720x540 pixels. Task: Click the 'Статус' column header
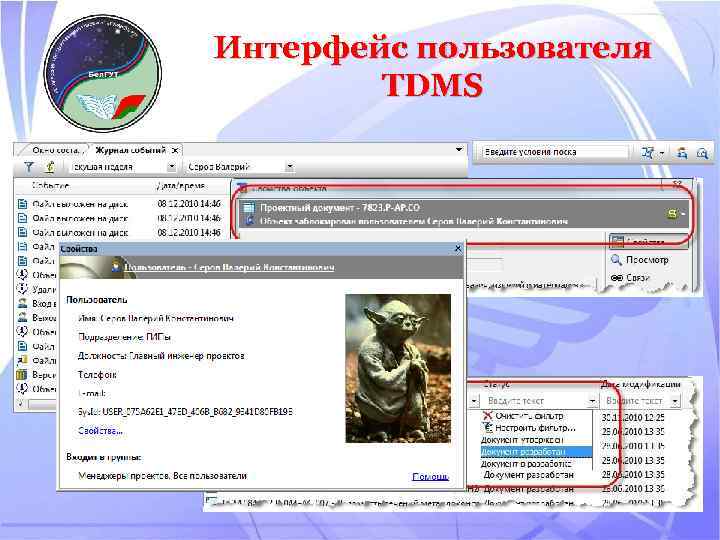coord(497,384)
